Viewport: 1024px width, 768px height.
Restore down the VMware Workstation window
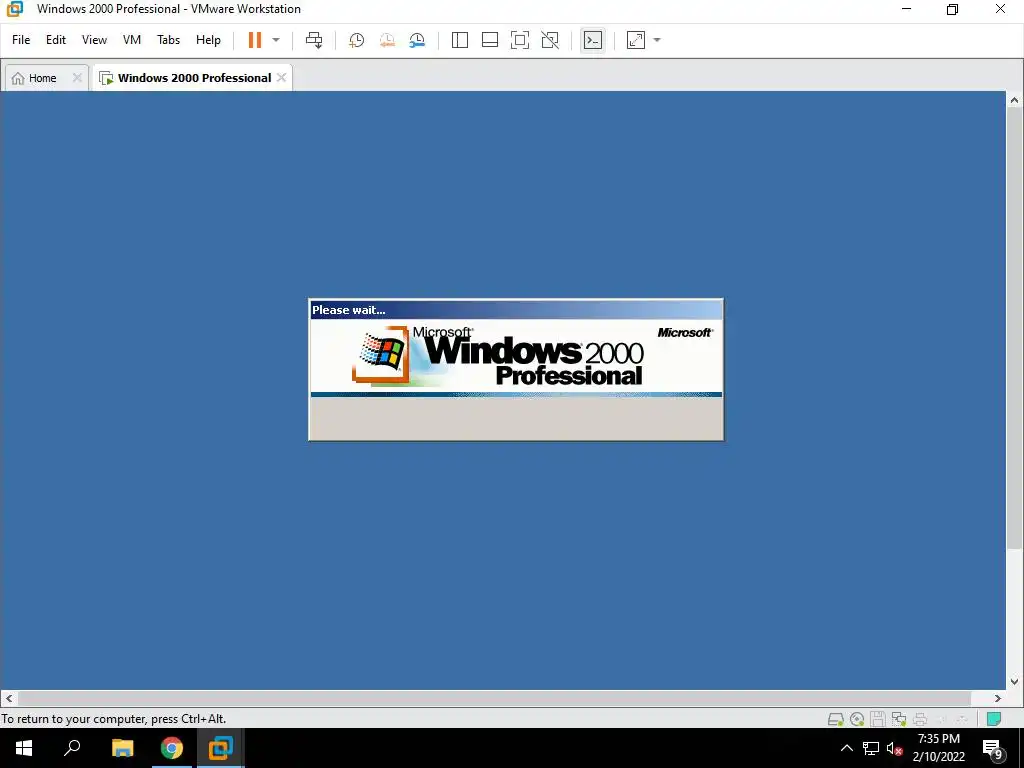953,9
